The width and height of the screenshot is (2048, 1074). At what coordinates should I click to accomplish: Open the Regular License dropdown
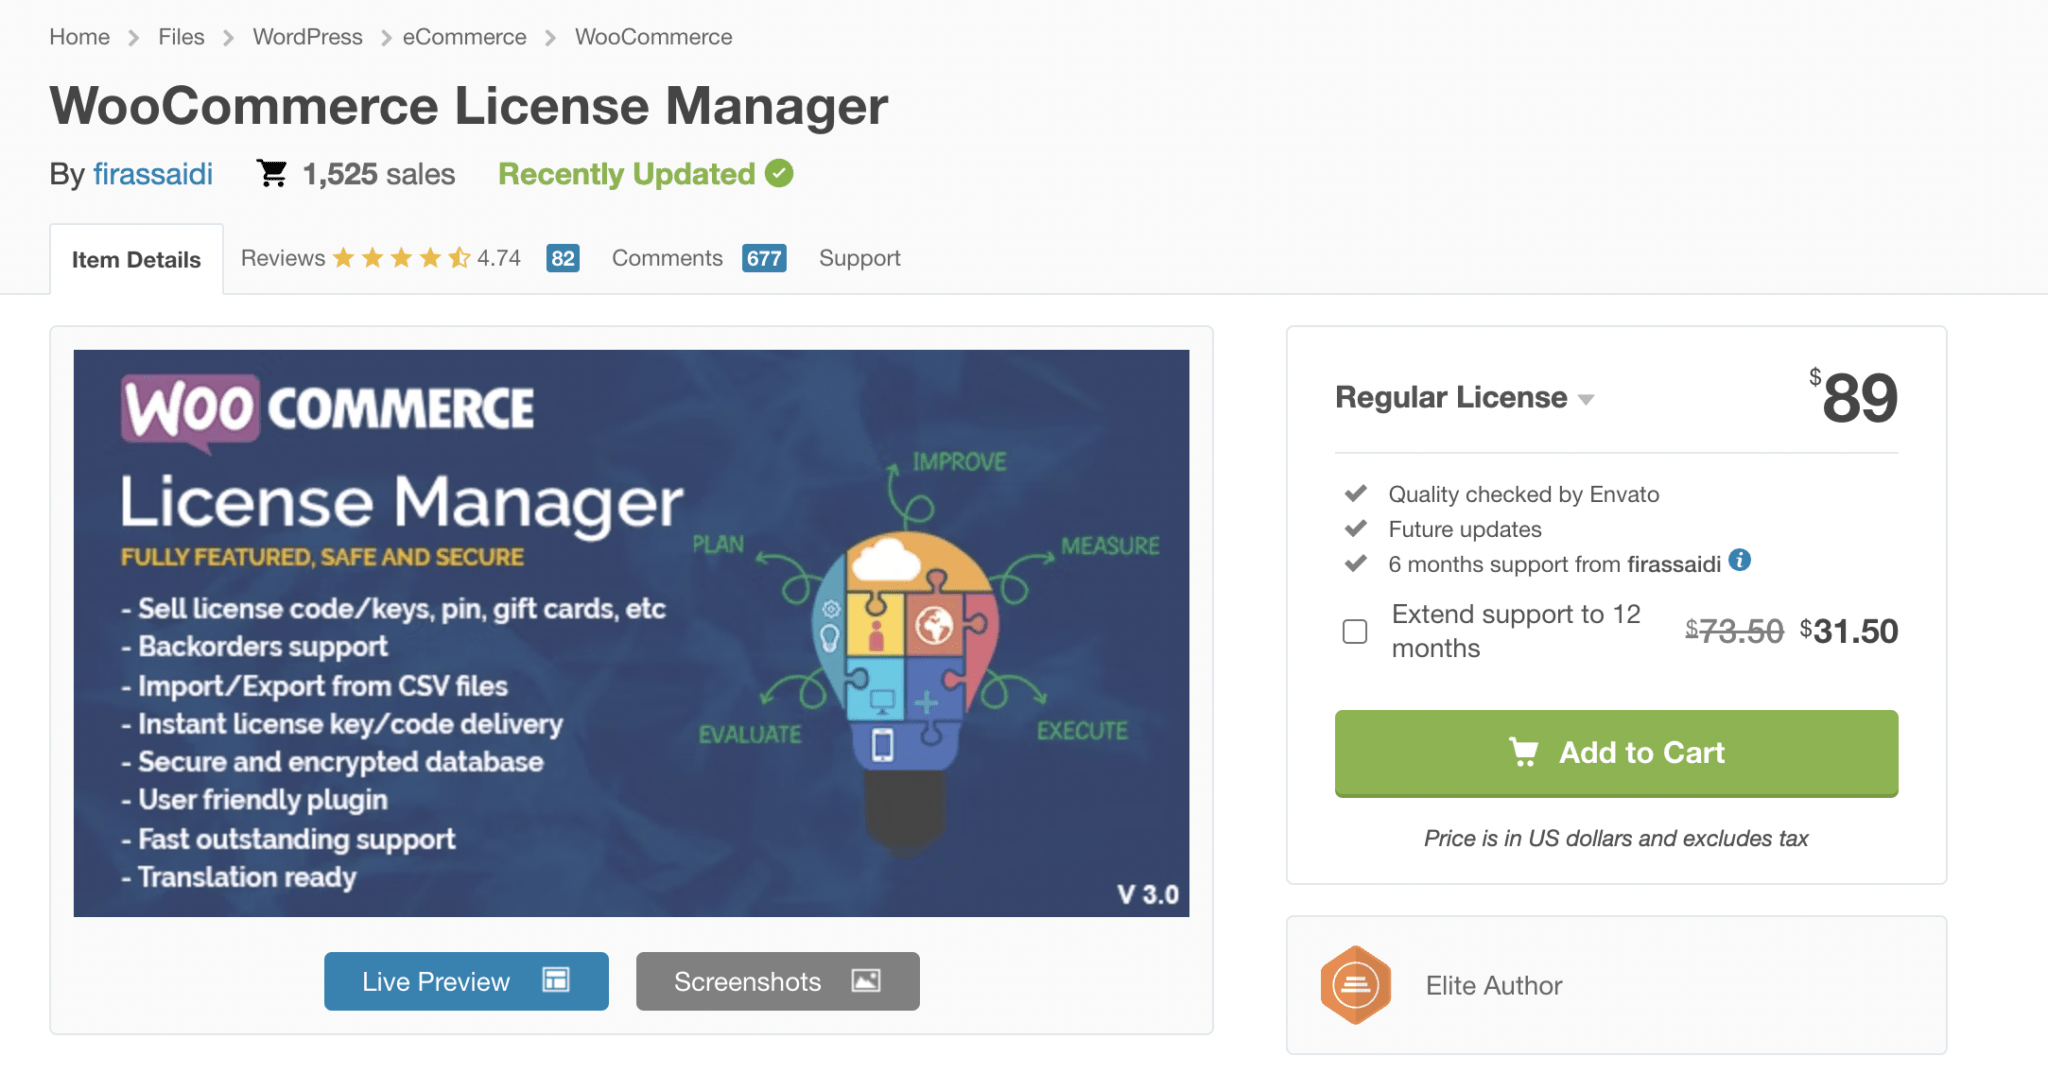click(1587, 398)
